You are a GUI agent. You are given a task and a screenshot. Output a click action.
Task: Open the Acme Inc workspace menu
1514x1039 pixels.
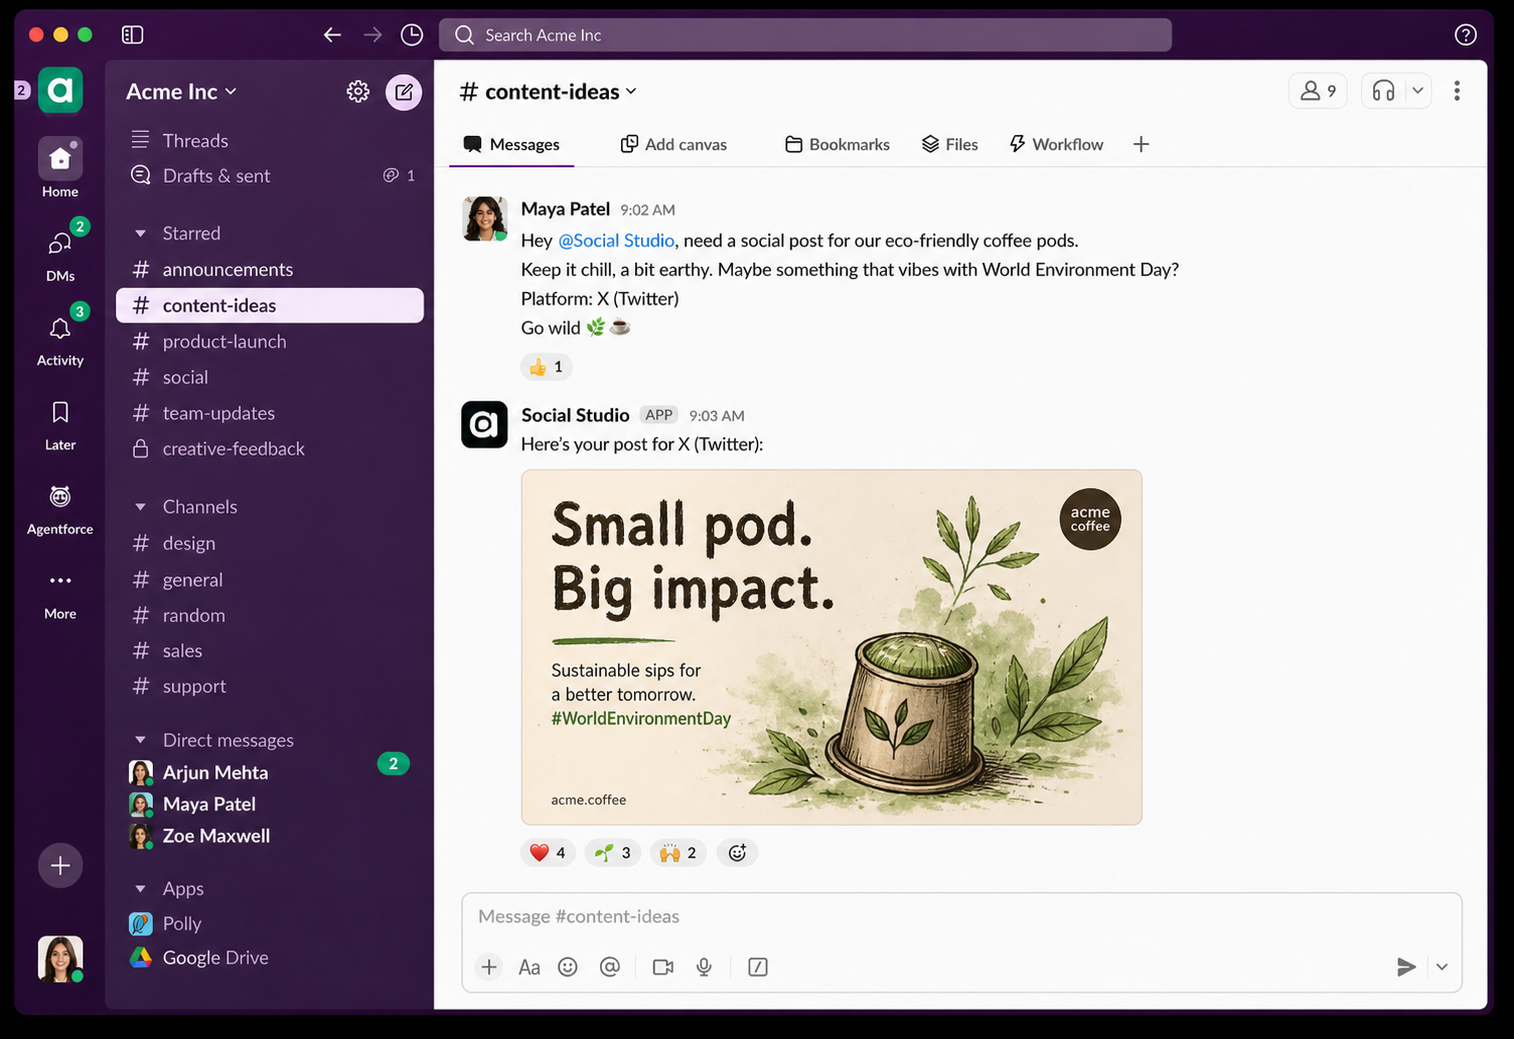pos(181,91)
